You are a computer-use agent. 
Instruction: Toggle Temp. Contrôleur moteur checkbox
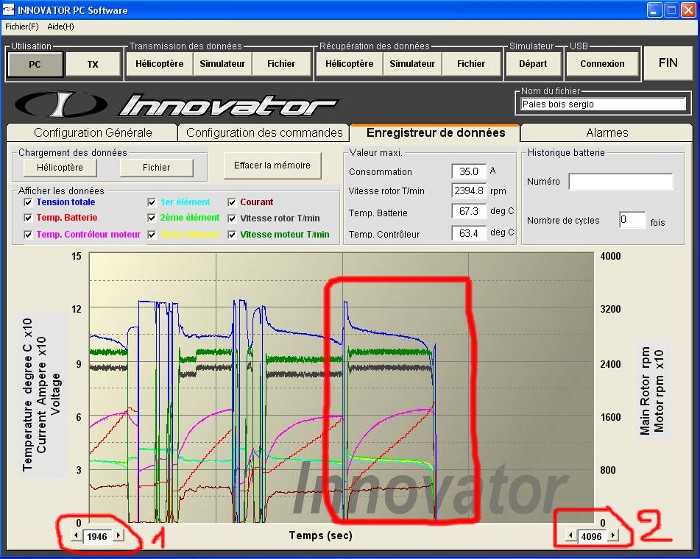[x=28, y=234]
